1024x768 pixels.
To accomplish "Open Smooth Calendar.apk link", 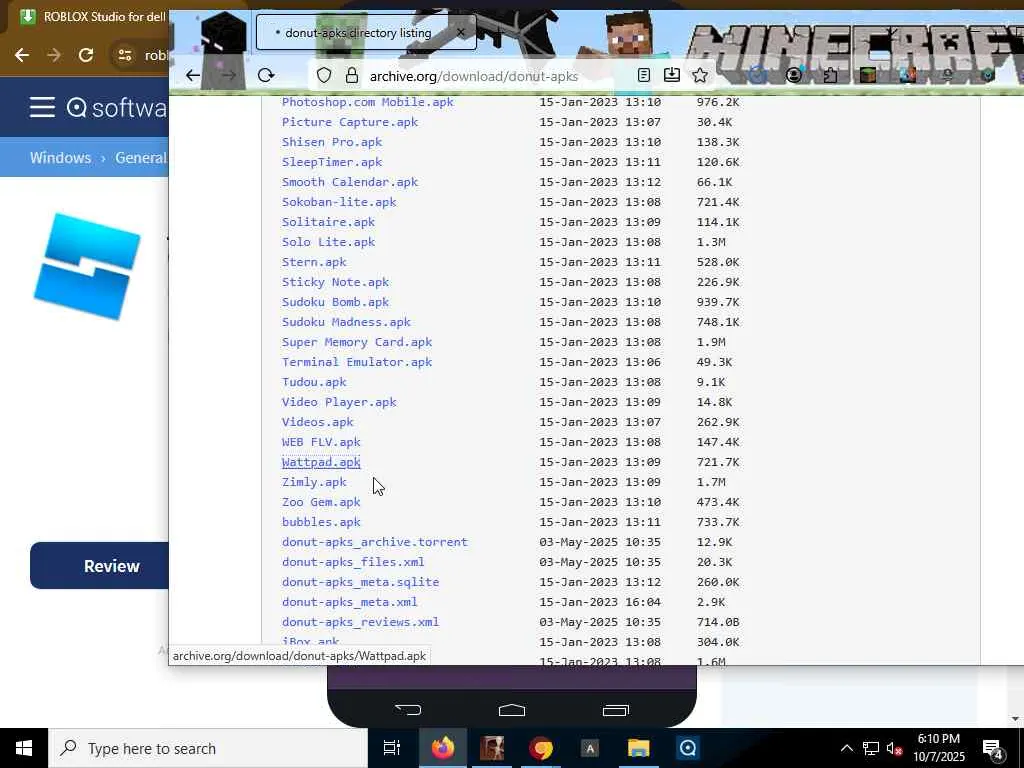I will pos(350,182).
